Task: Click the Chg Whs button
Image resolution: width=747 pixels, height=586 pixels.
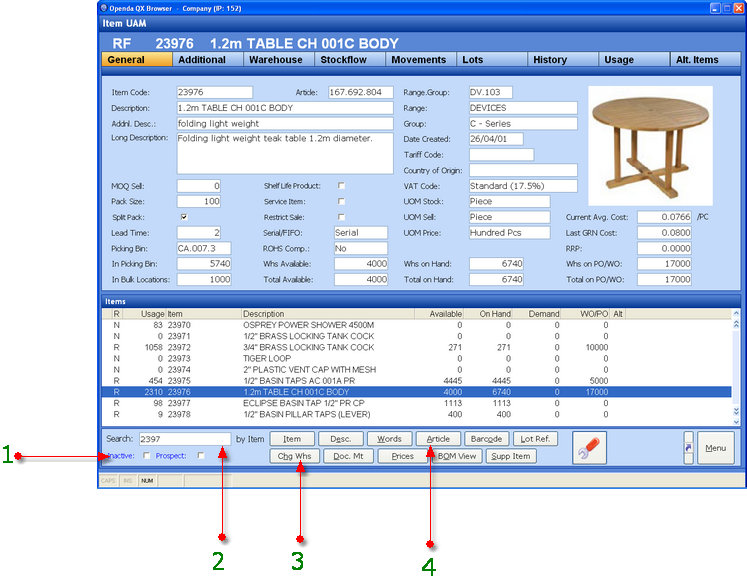Action: [294, 456]
